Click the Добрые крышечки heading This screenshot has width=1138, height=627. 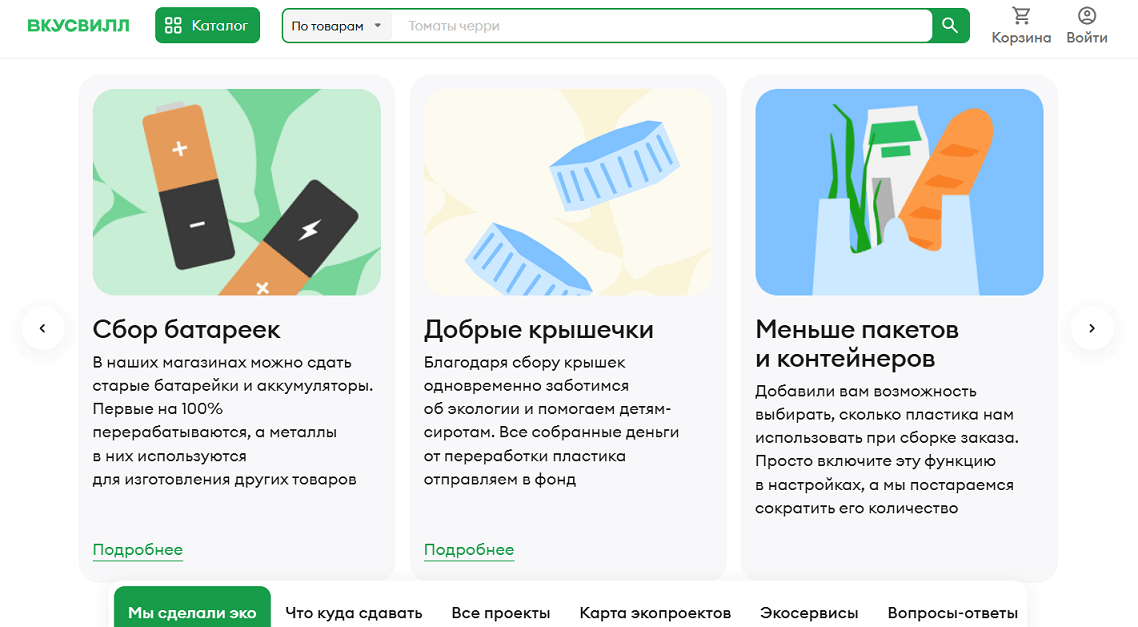[539, 329]
